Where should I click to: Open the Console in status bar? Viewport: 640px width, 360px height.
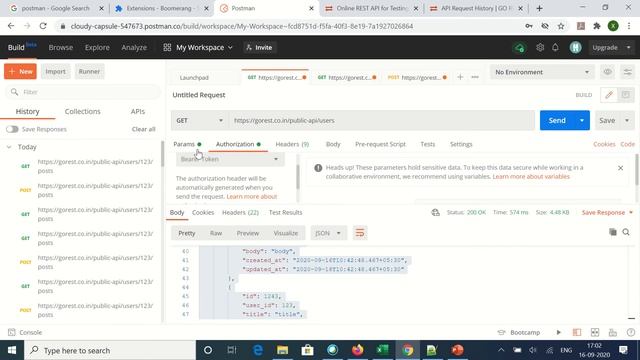[x=25, y=332]
